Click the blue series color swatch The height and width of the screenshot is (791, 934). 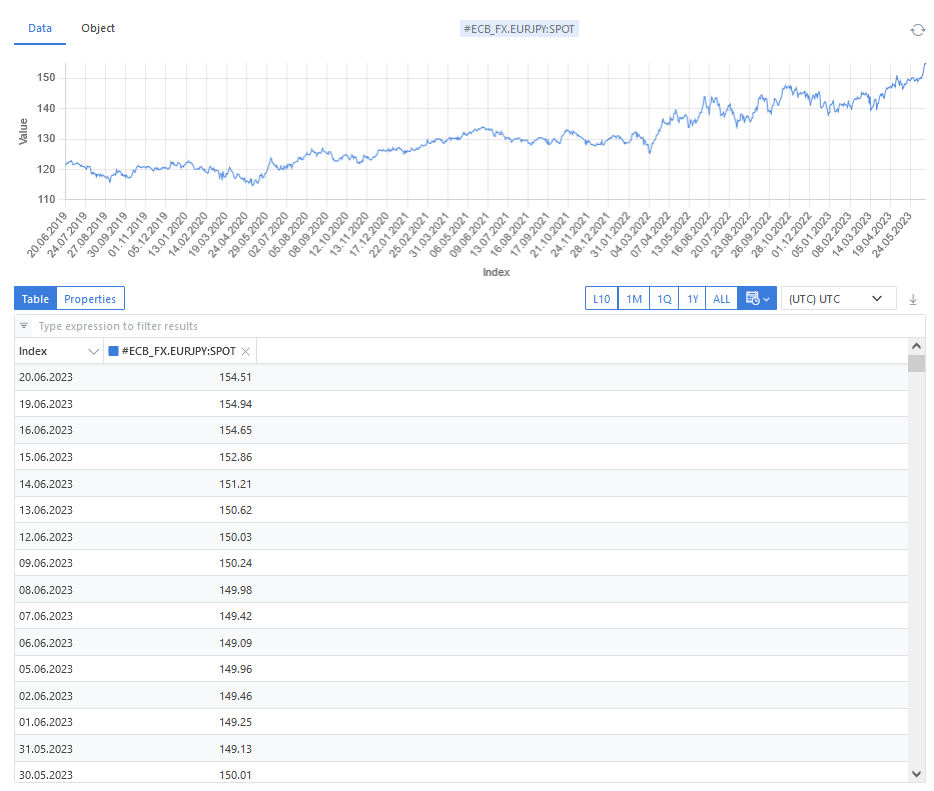[113, 351]
